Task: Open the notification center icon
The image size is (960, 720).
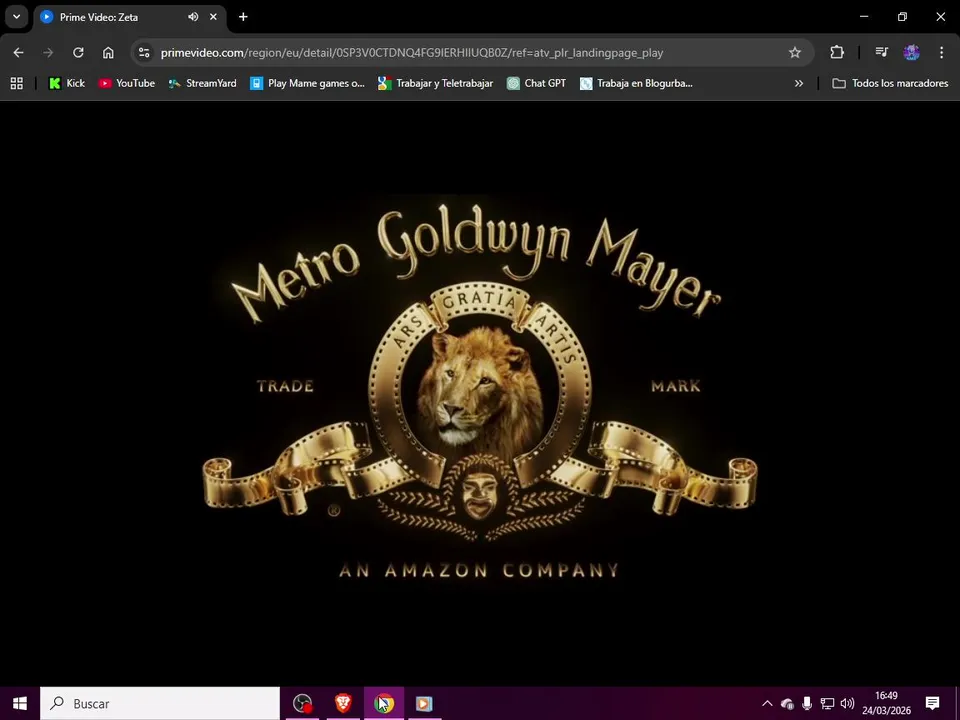Action: pos(932,703)
